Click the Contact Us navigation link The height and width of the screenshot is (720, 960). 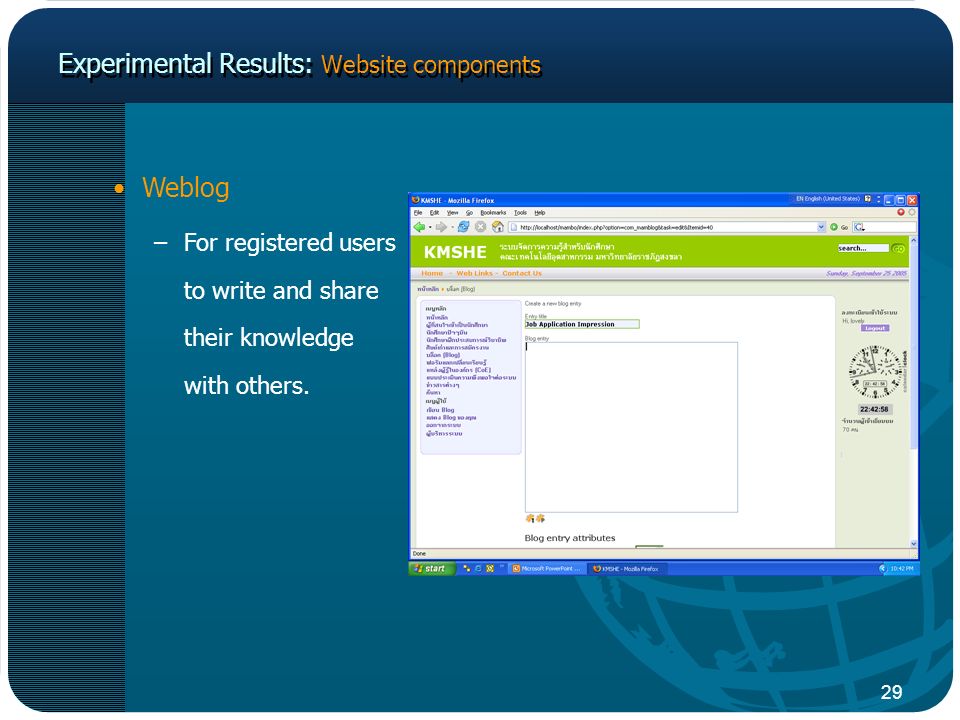522,274
